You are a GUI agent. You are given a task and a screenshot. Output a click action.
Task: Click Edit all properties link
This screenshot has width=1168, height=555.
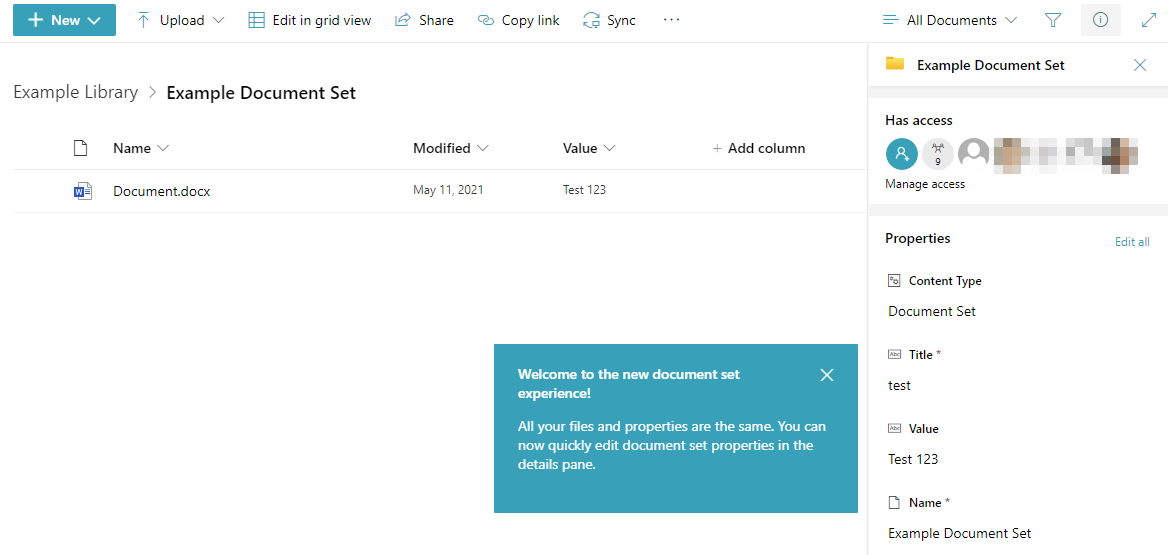[1132, 242]
